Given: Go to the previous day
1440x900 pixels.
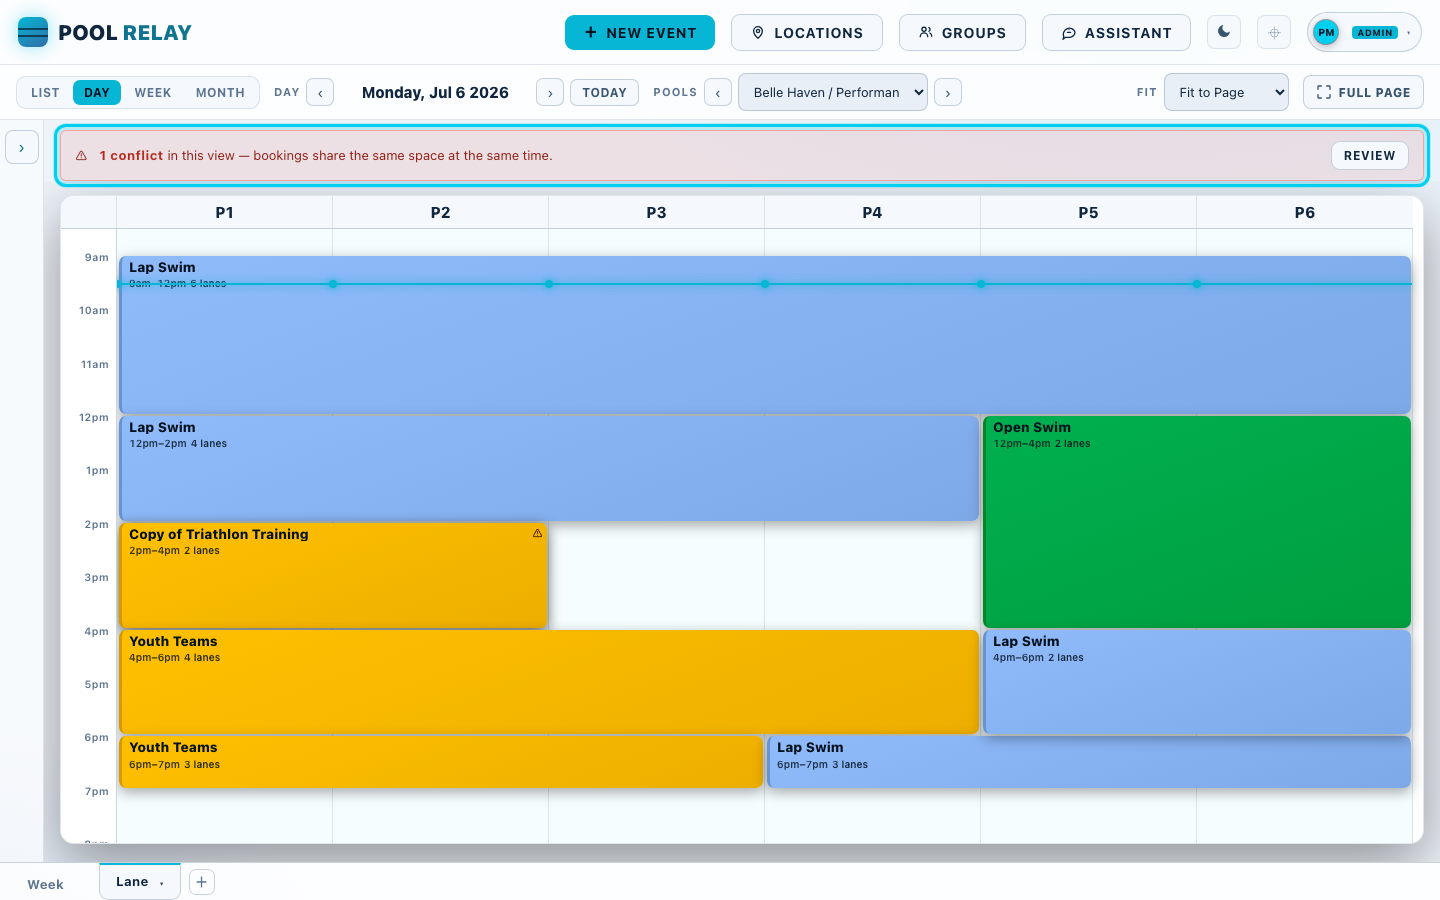Looking at the screenshot, I should (x=320, y=92).
